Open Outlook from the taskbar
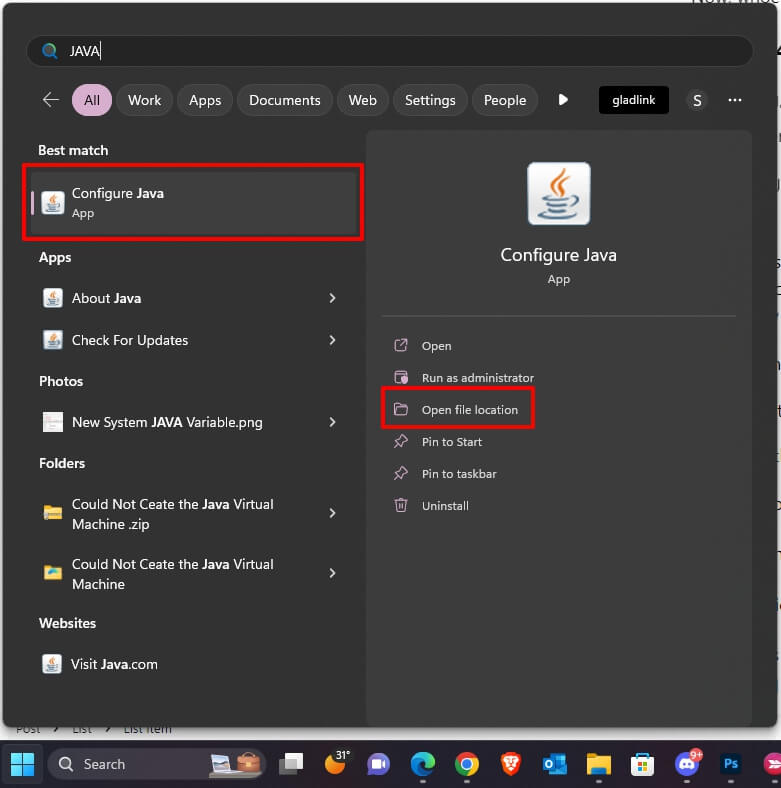The width and height of the screenshot is (781, 788). click(x=554, y=764)
